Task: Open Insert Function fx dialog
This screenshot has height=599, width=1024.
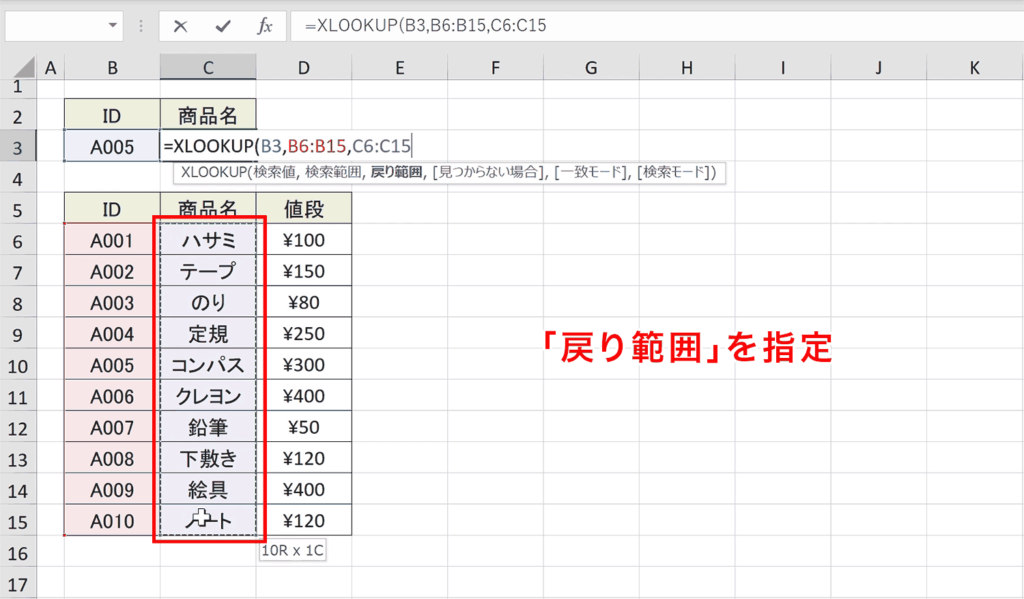Action: pyautogui.click(x=265, y=27)
